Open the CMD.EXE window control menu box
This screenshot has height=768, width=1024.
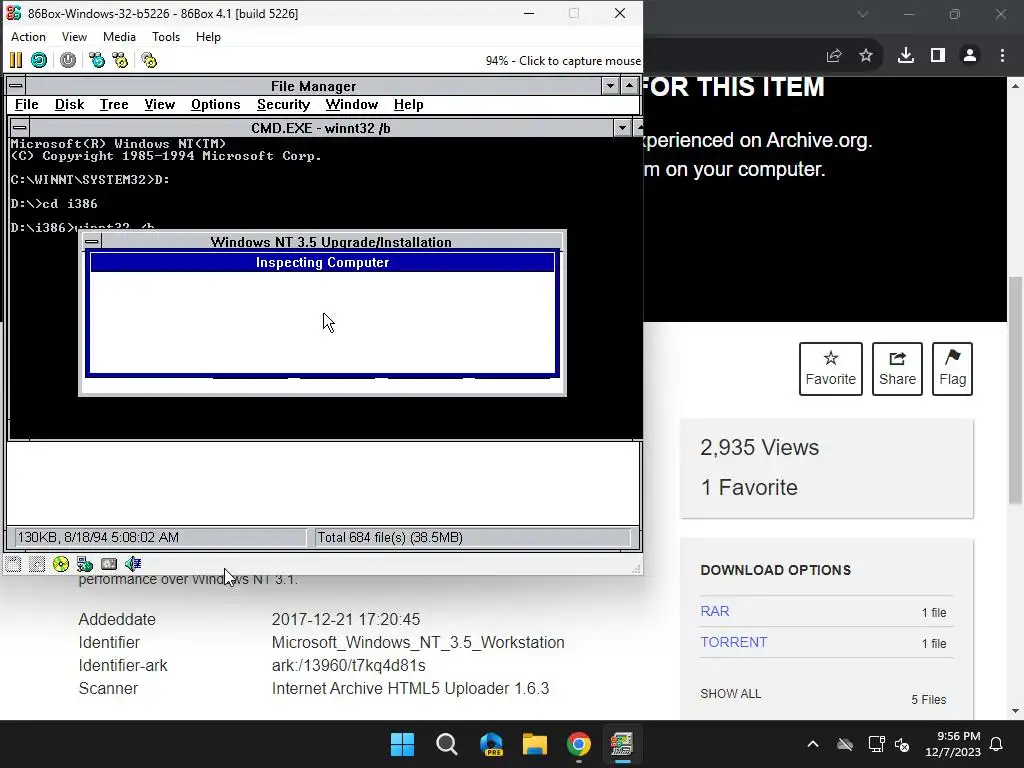[x=20, y=128]
